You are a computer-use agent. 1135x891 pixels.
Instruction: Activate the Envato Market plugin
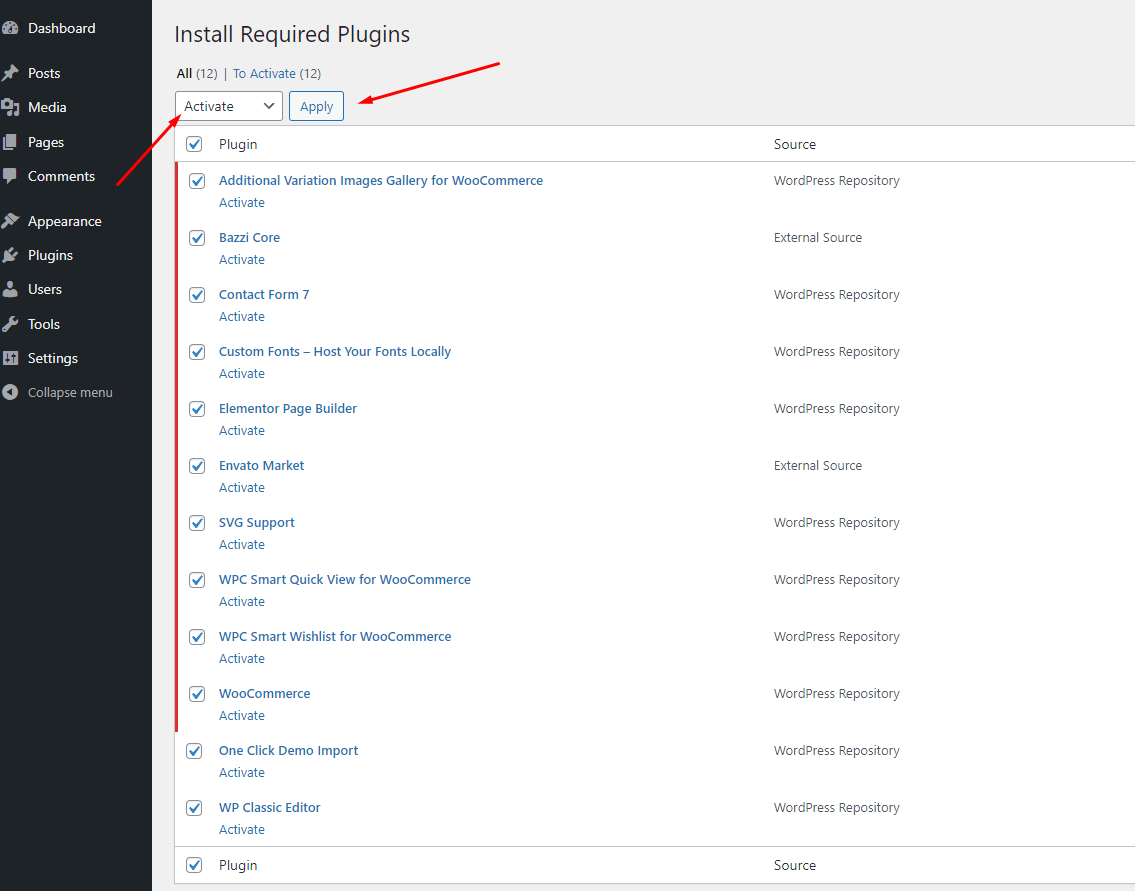coord(242,487)
